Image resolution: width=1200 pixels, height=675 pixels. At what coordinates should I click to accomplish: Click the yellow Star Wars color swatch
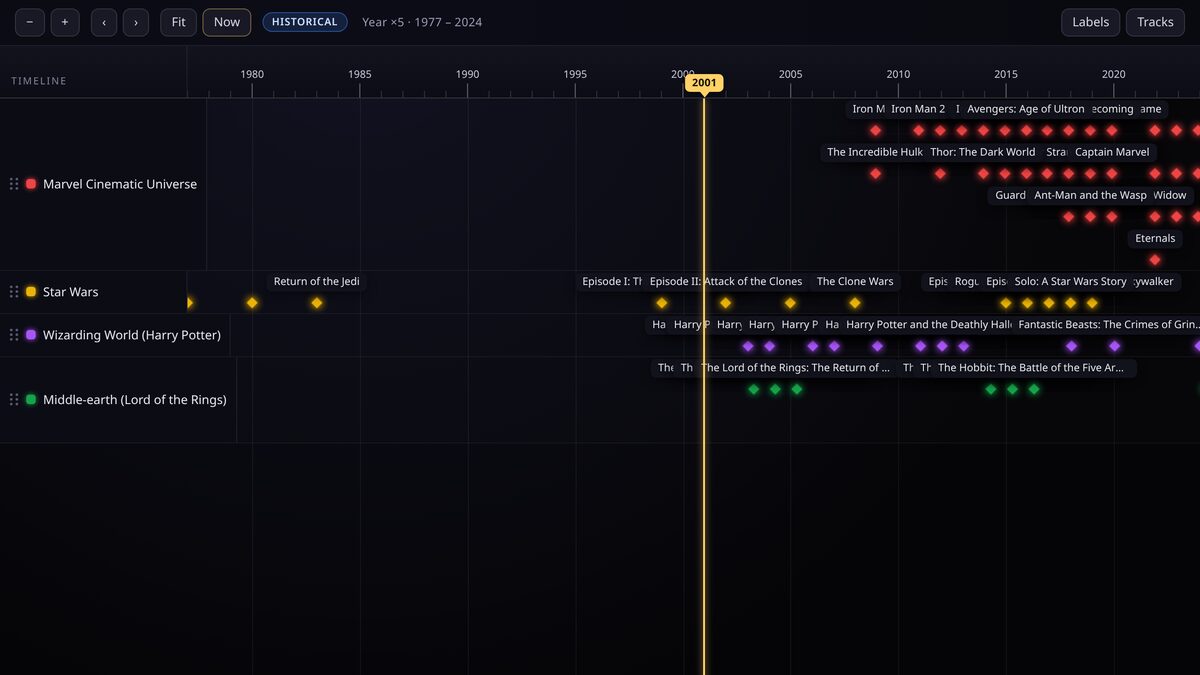tap(31, 292)
